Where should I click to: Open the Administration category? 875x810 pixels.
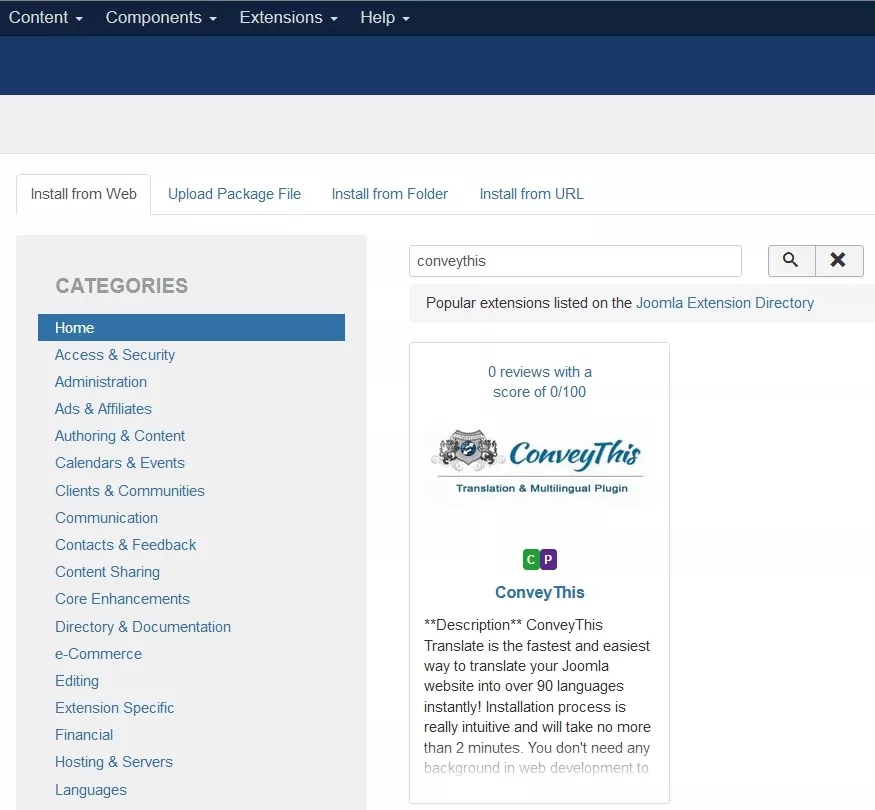pyautogui.click(x=100, y=382)
